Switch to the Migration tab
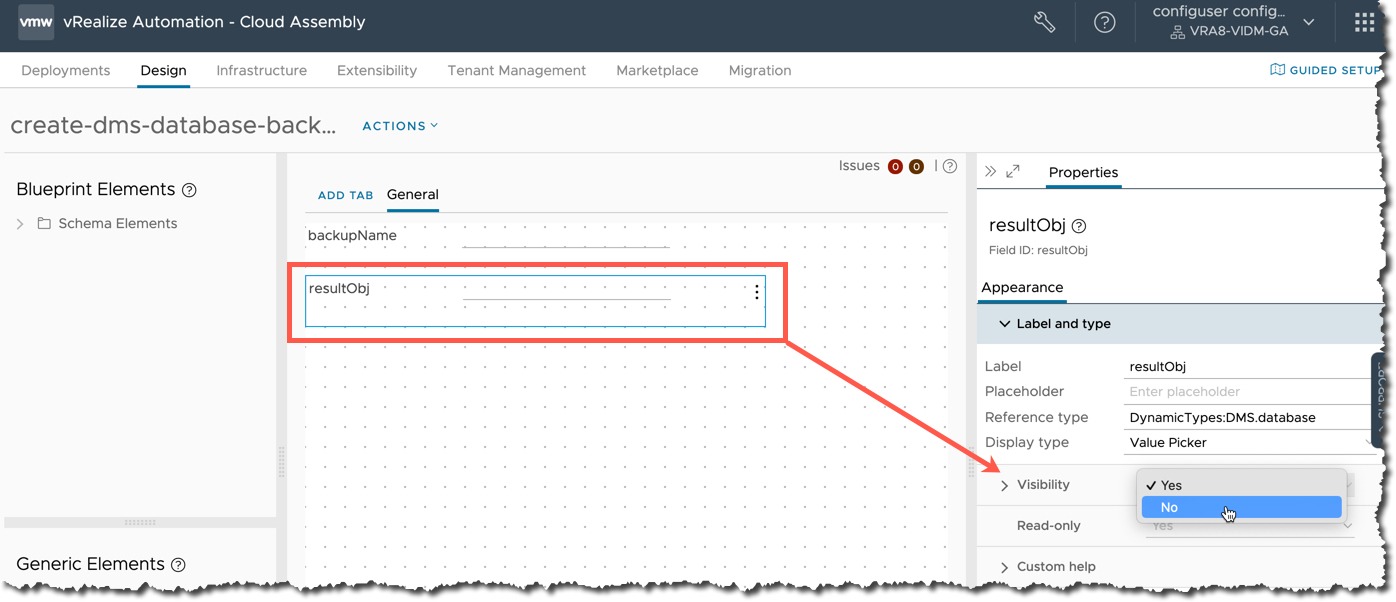The width and height of the screenshot is (1396, 602). pyautogui.click(x=760, y=70)
